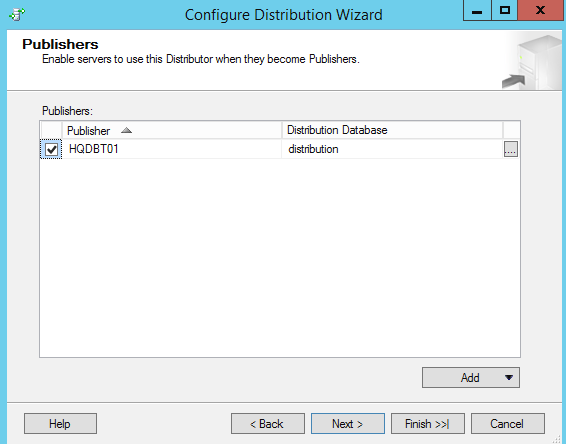Minimize the wizard window
The width and height of the screenshot is (566, 444).
click(477, 10)
